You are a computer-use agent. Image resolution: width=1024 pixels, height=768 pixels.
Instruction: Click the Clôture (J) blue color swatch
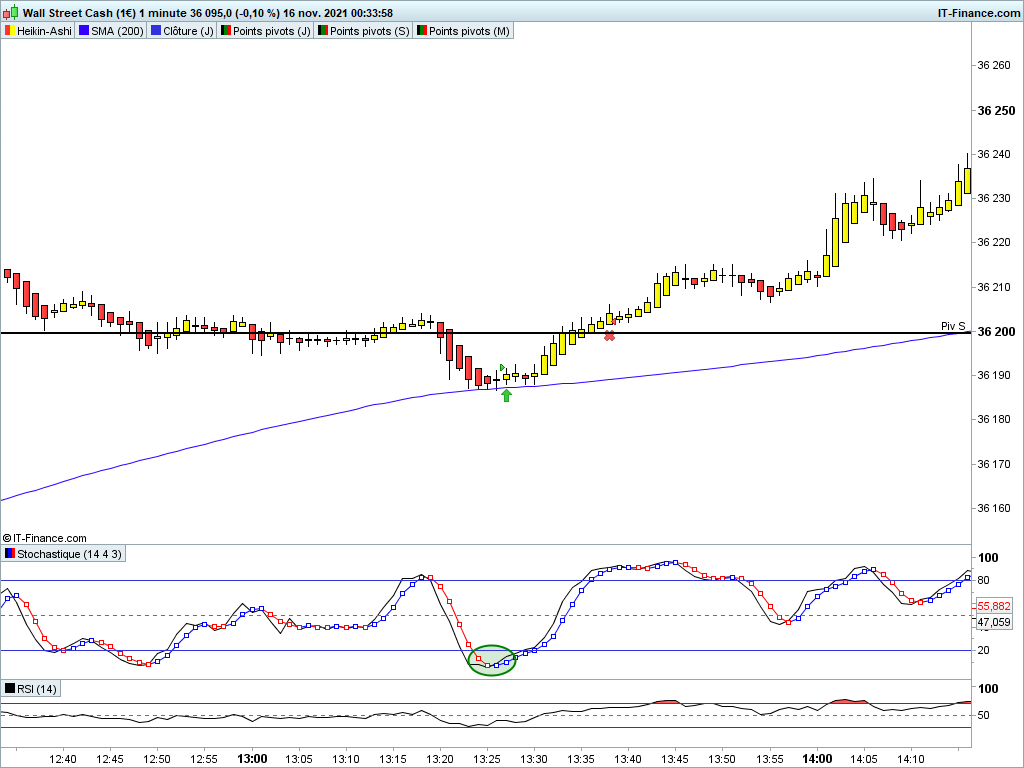[x=155, y=31]
